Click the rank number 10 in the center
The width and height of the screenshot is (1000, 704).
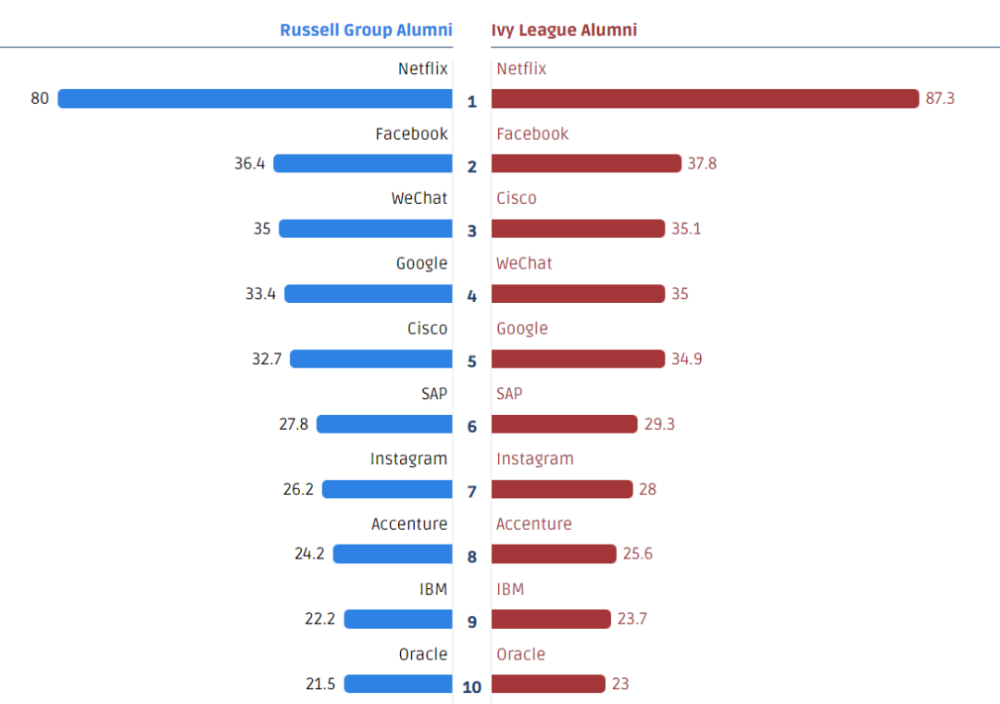[x=472, y=687]
